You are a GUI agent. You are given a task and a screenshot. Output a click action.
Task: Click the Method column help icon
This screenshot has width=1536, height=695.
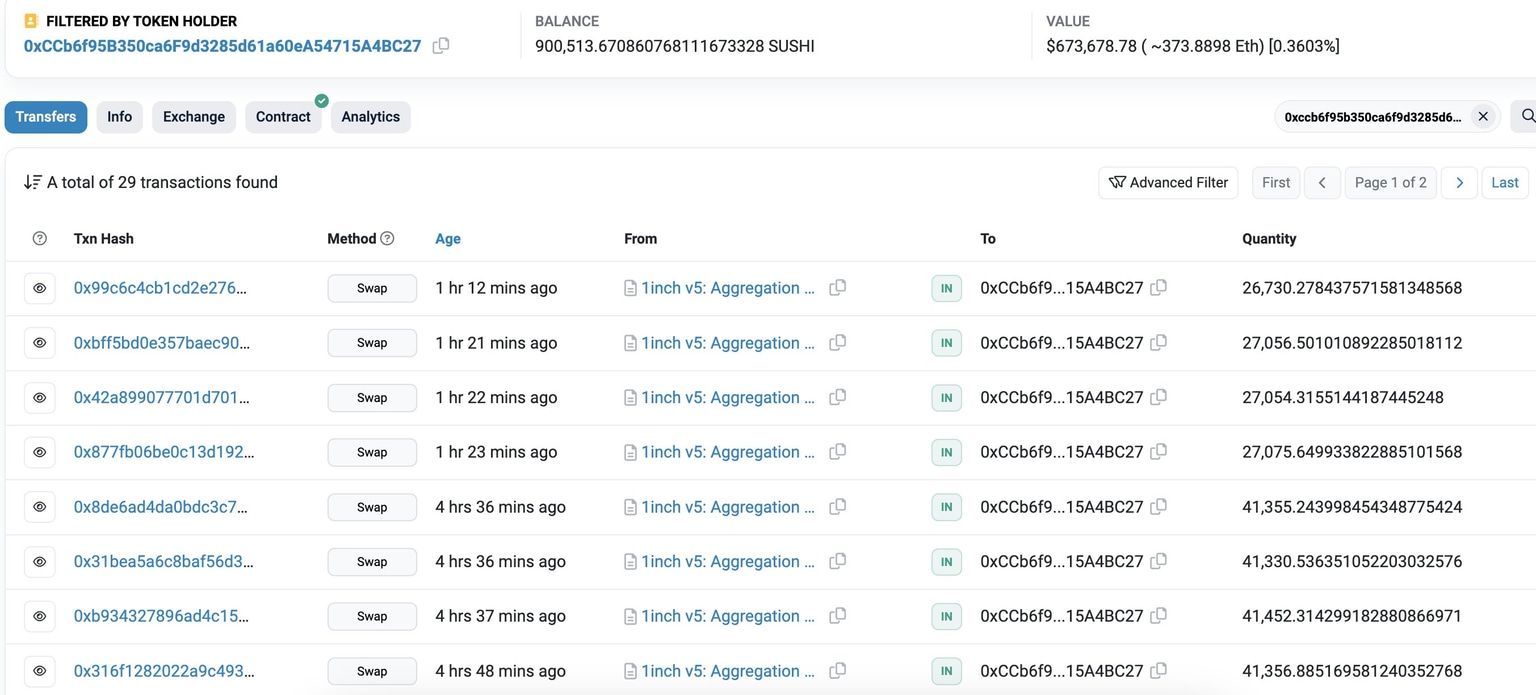point(387,238)
